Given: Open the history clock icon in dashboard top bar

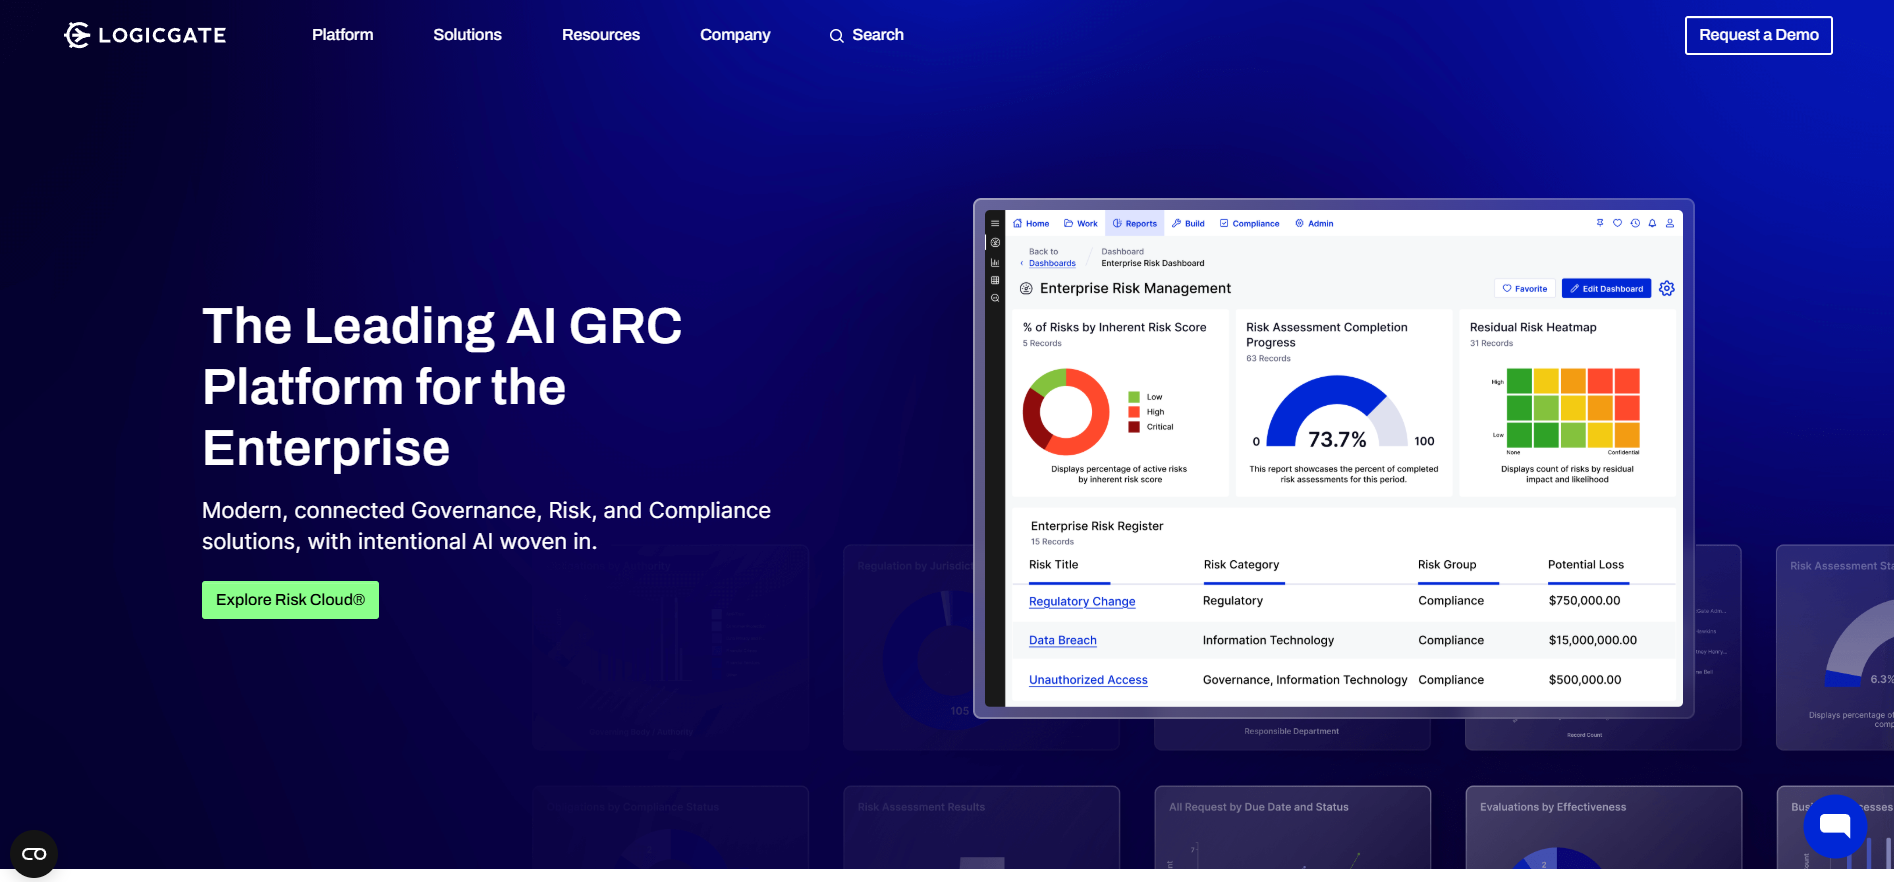Looking at the screenshot, I should tap(1635, 223).
